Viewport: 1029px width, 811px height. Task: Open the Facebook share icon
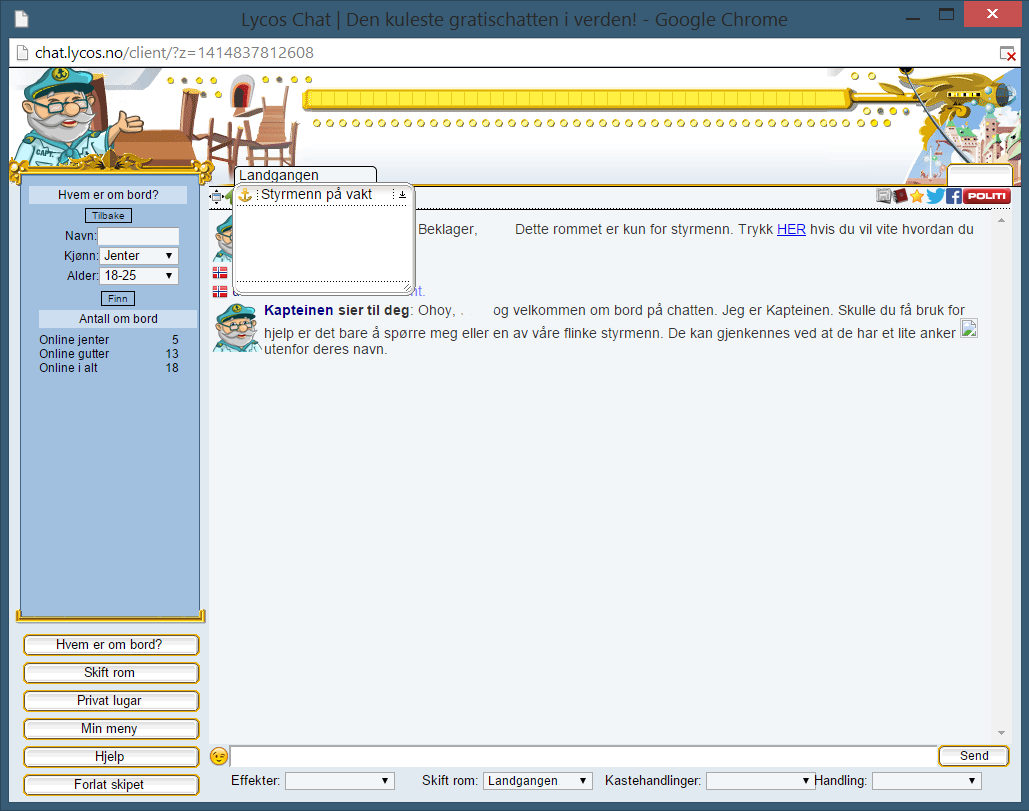[x=954, y=196]
